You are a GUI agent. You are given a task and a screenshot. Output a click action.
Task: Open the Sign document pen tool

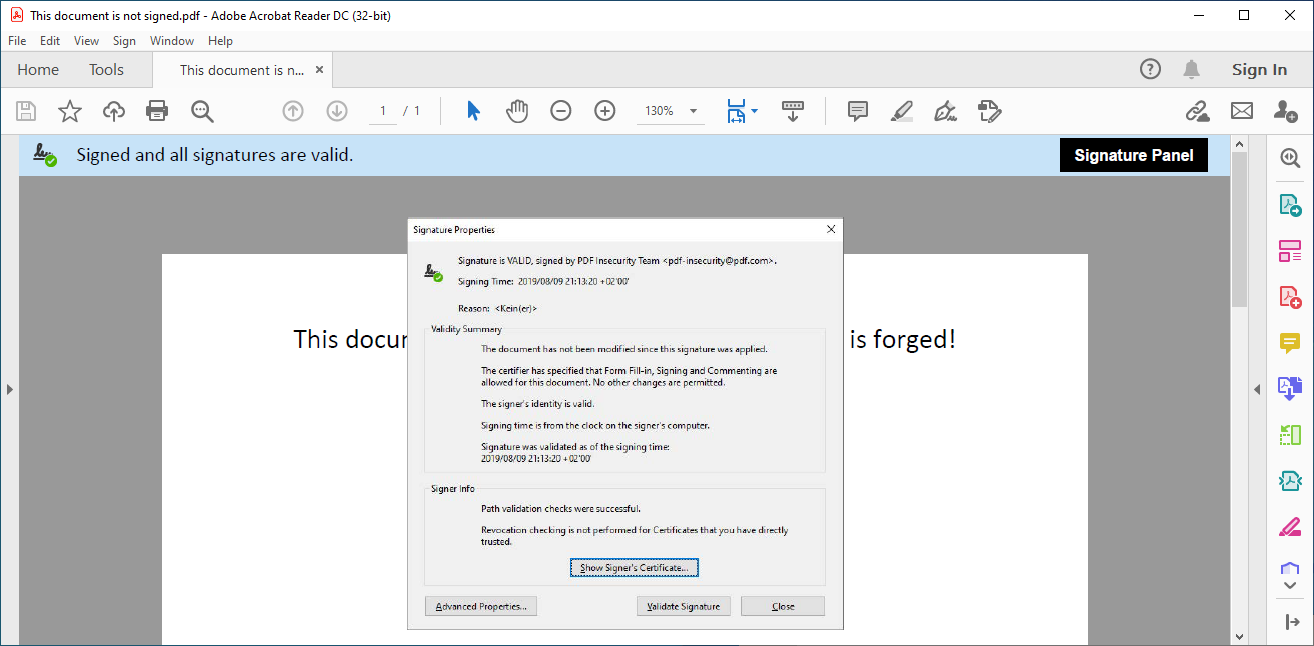pyautogui.click(x=945, y=111)
